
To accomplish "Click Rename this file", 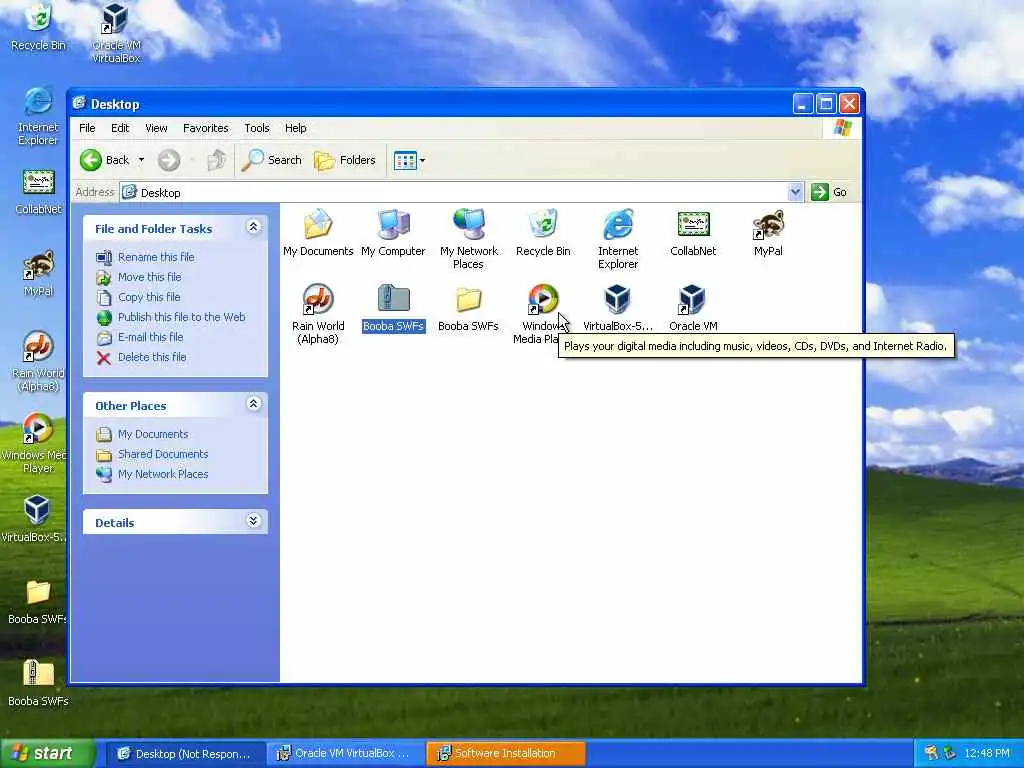I will pos(146,257).
